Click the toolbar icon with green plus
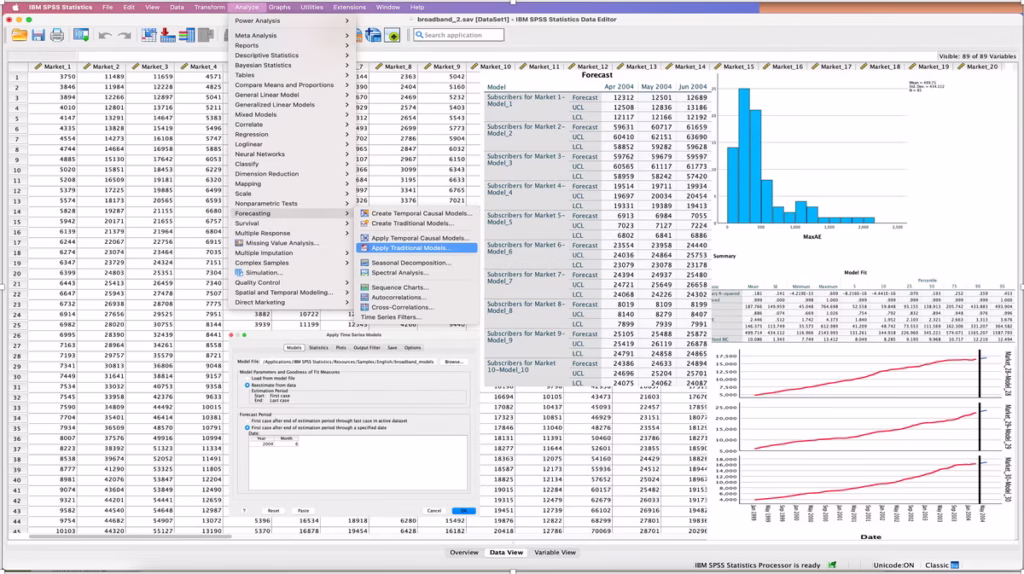The width and height of the screenshot is (1024, 574). click(392, 35)
